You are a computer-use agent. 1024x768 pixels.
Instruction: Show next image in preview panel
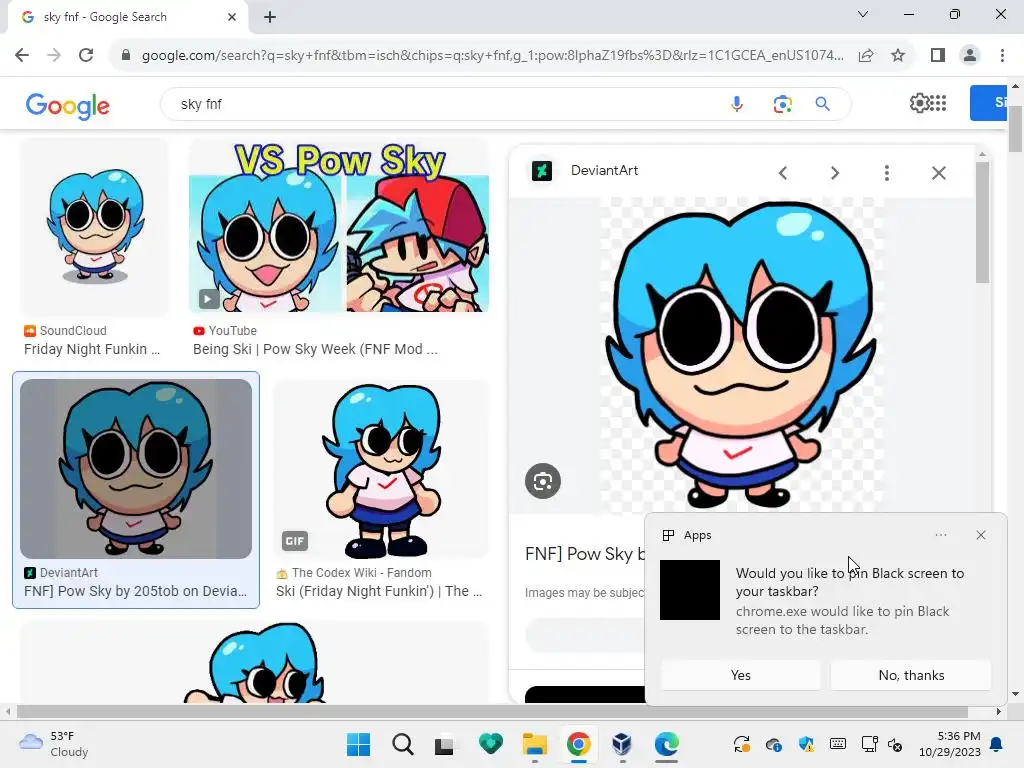click(x=835, y=173)
